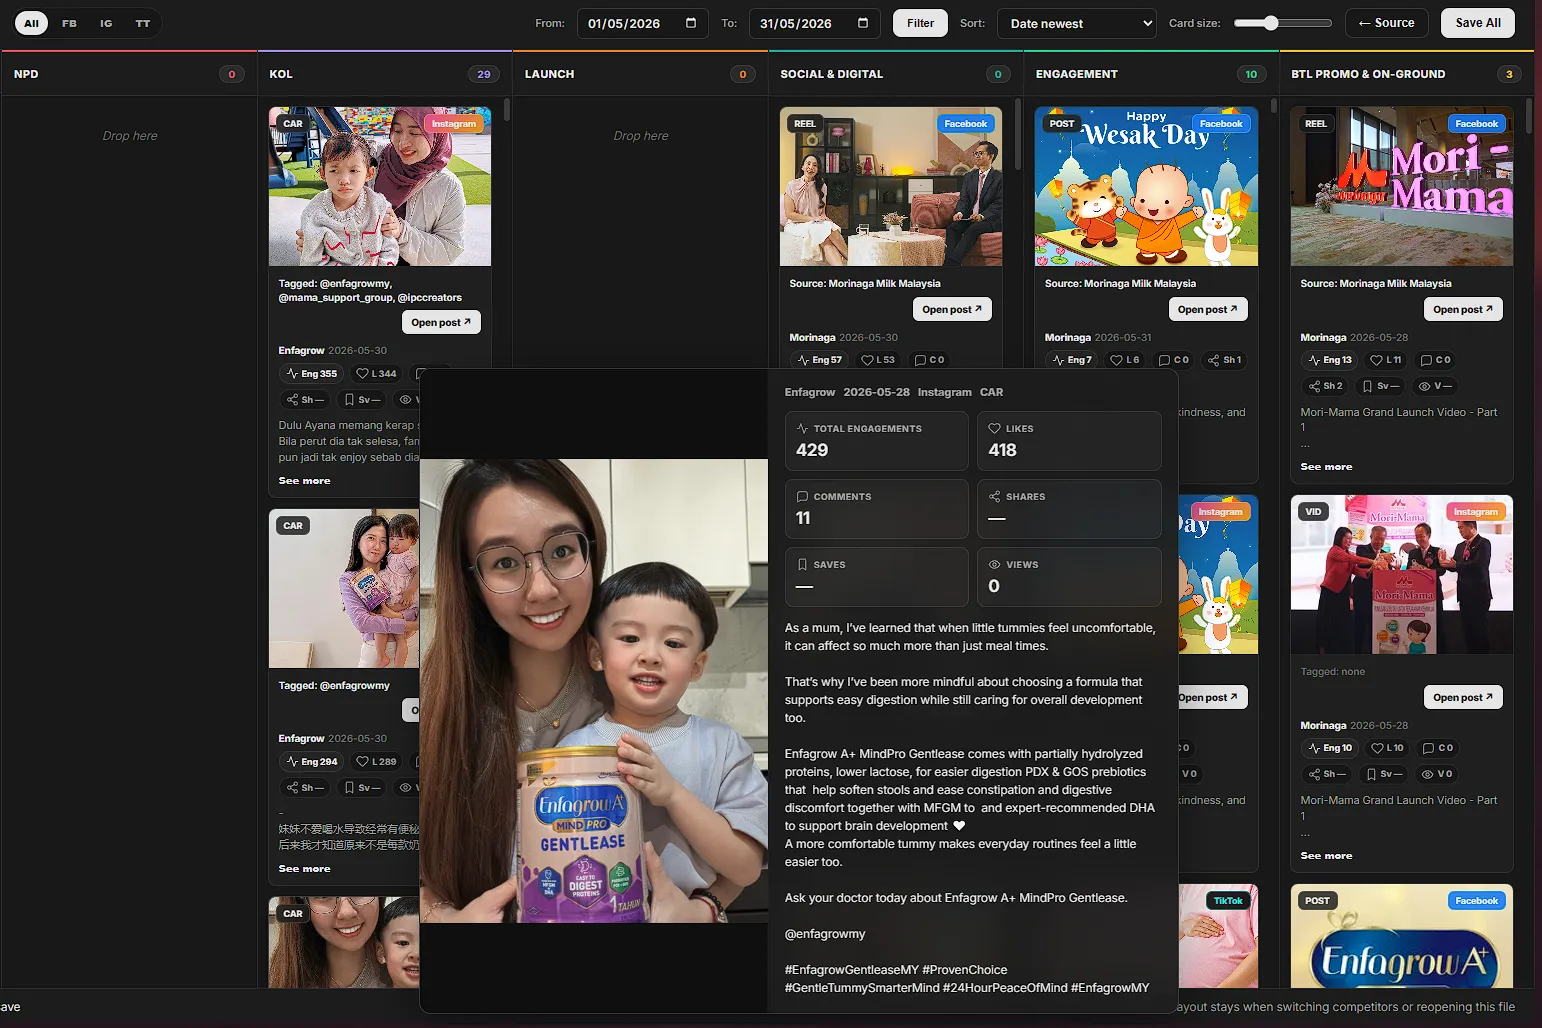Expand See more on the Chinese caption card
Viewport: 1542px width, 1028px height.
(x=305, y=869)
